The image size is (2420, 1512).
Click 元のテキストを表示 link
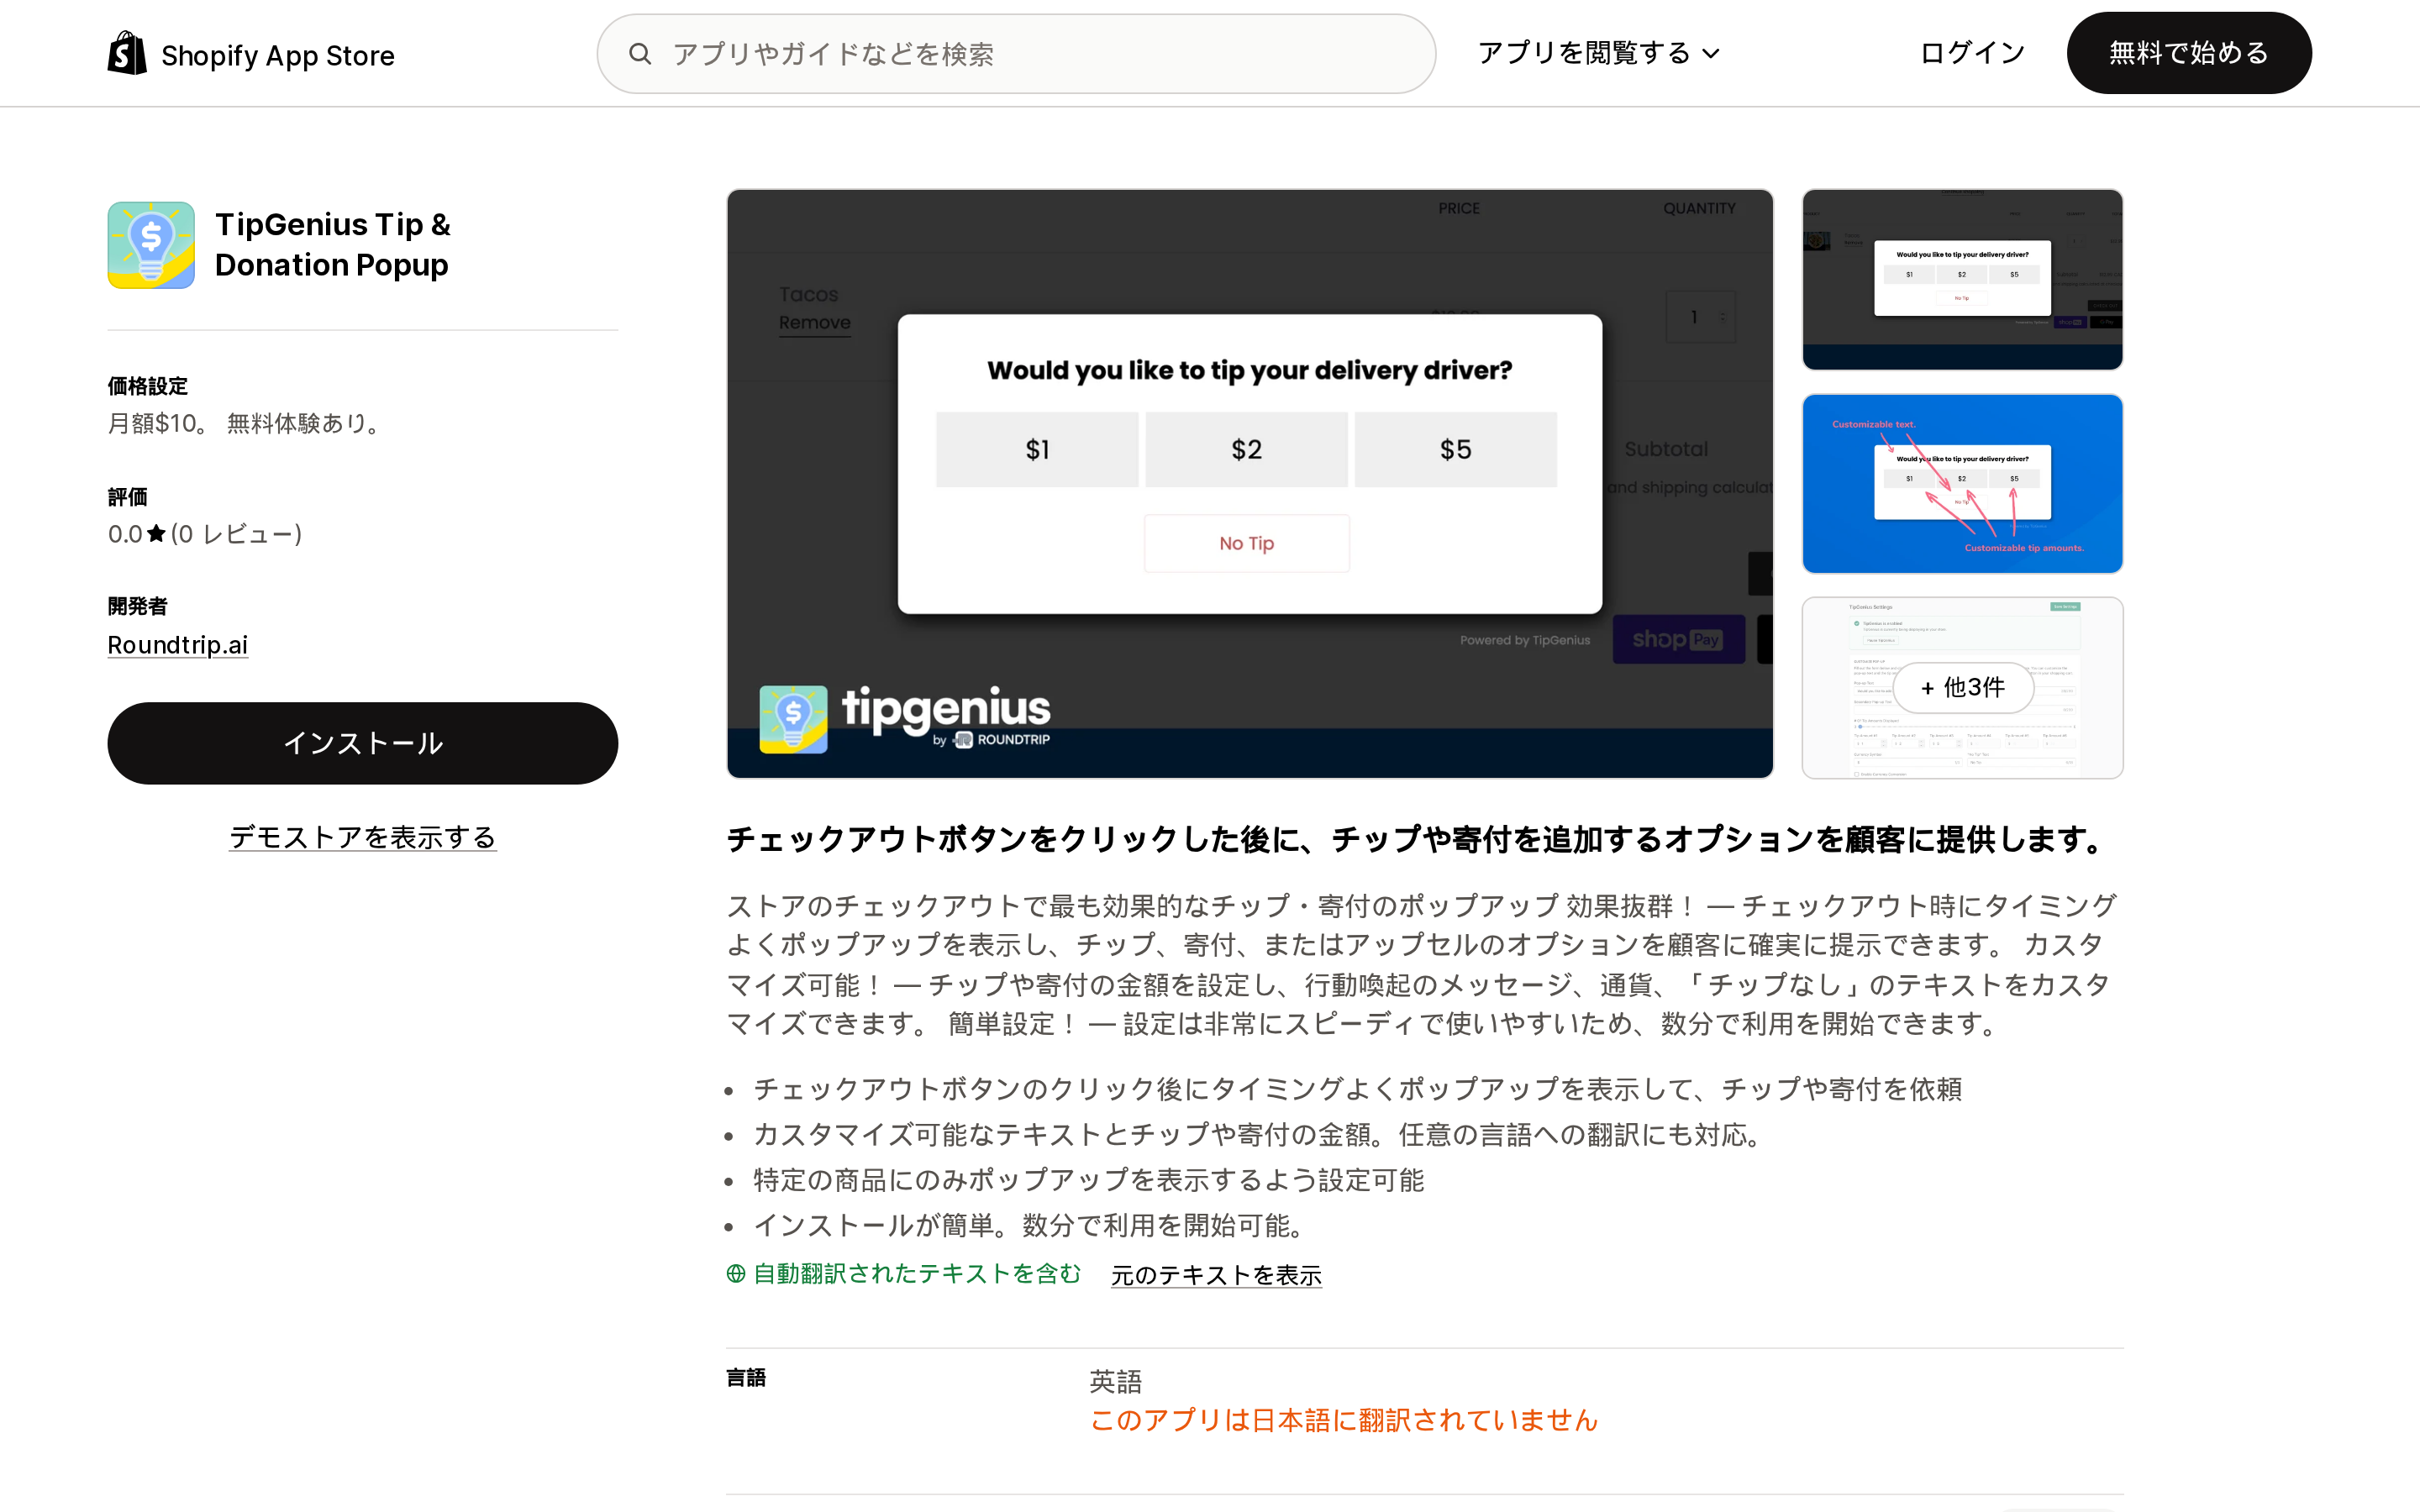[x=1216, y=1275]
